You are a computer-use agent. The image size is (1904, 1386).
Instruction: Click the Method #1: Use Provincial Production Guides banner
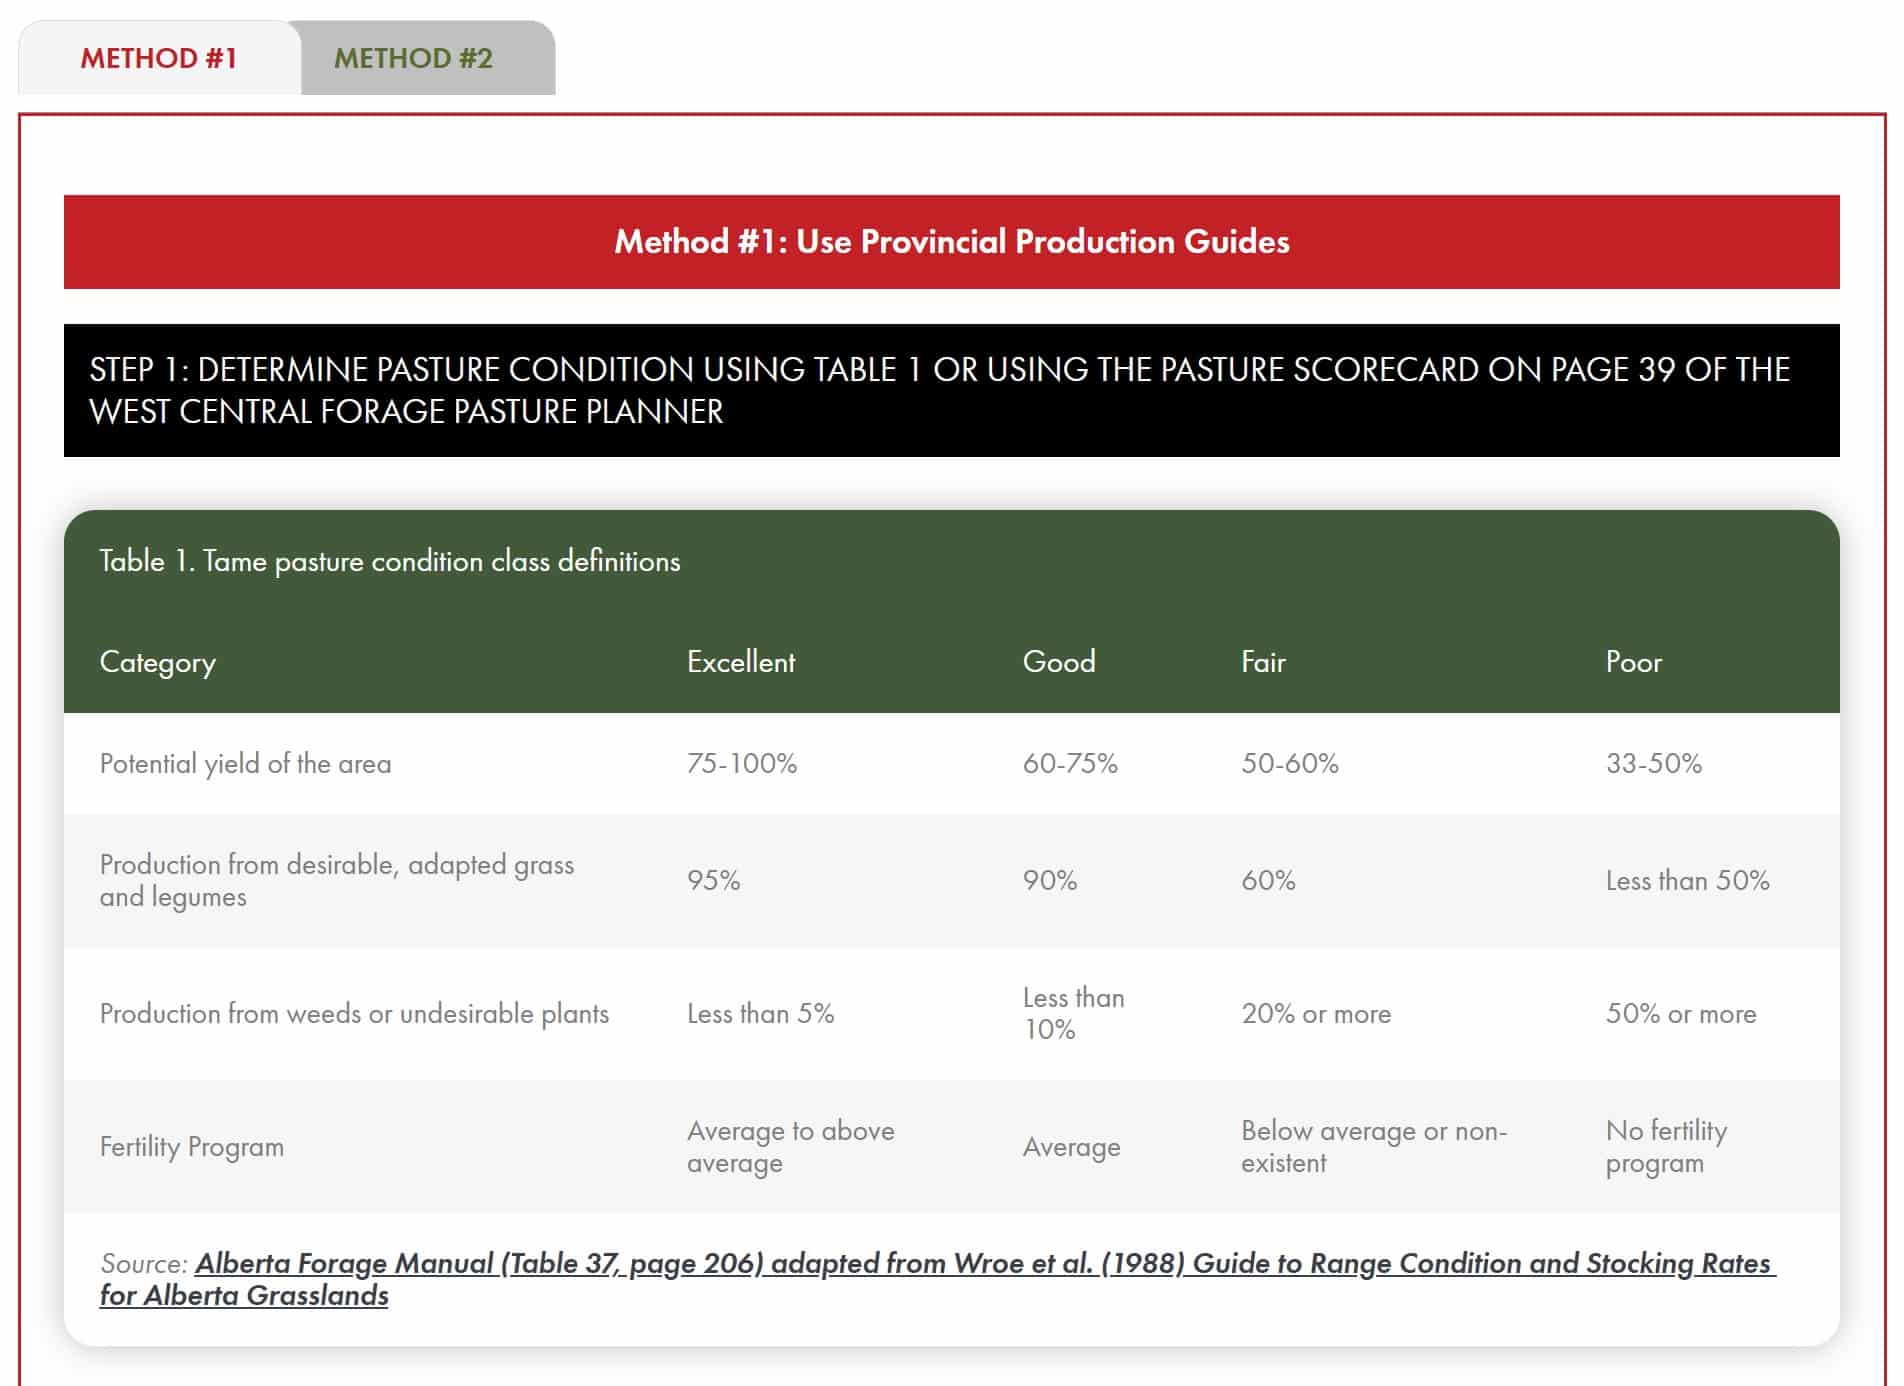(x=950, y=241)
